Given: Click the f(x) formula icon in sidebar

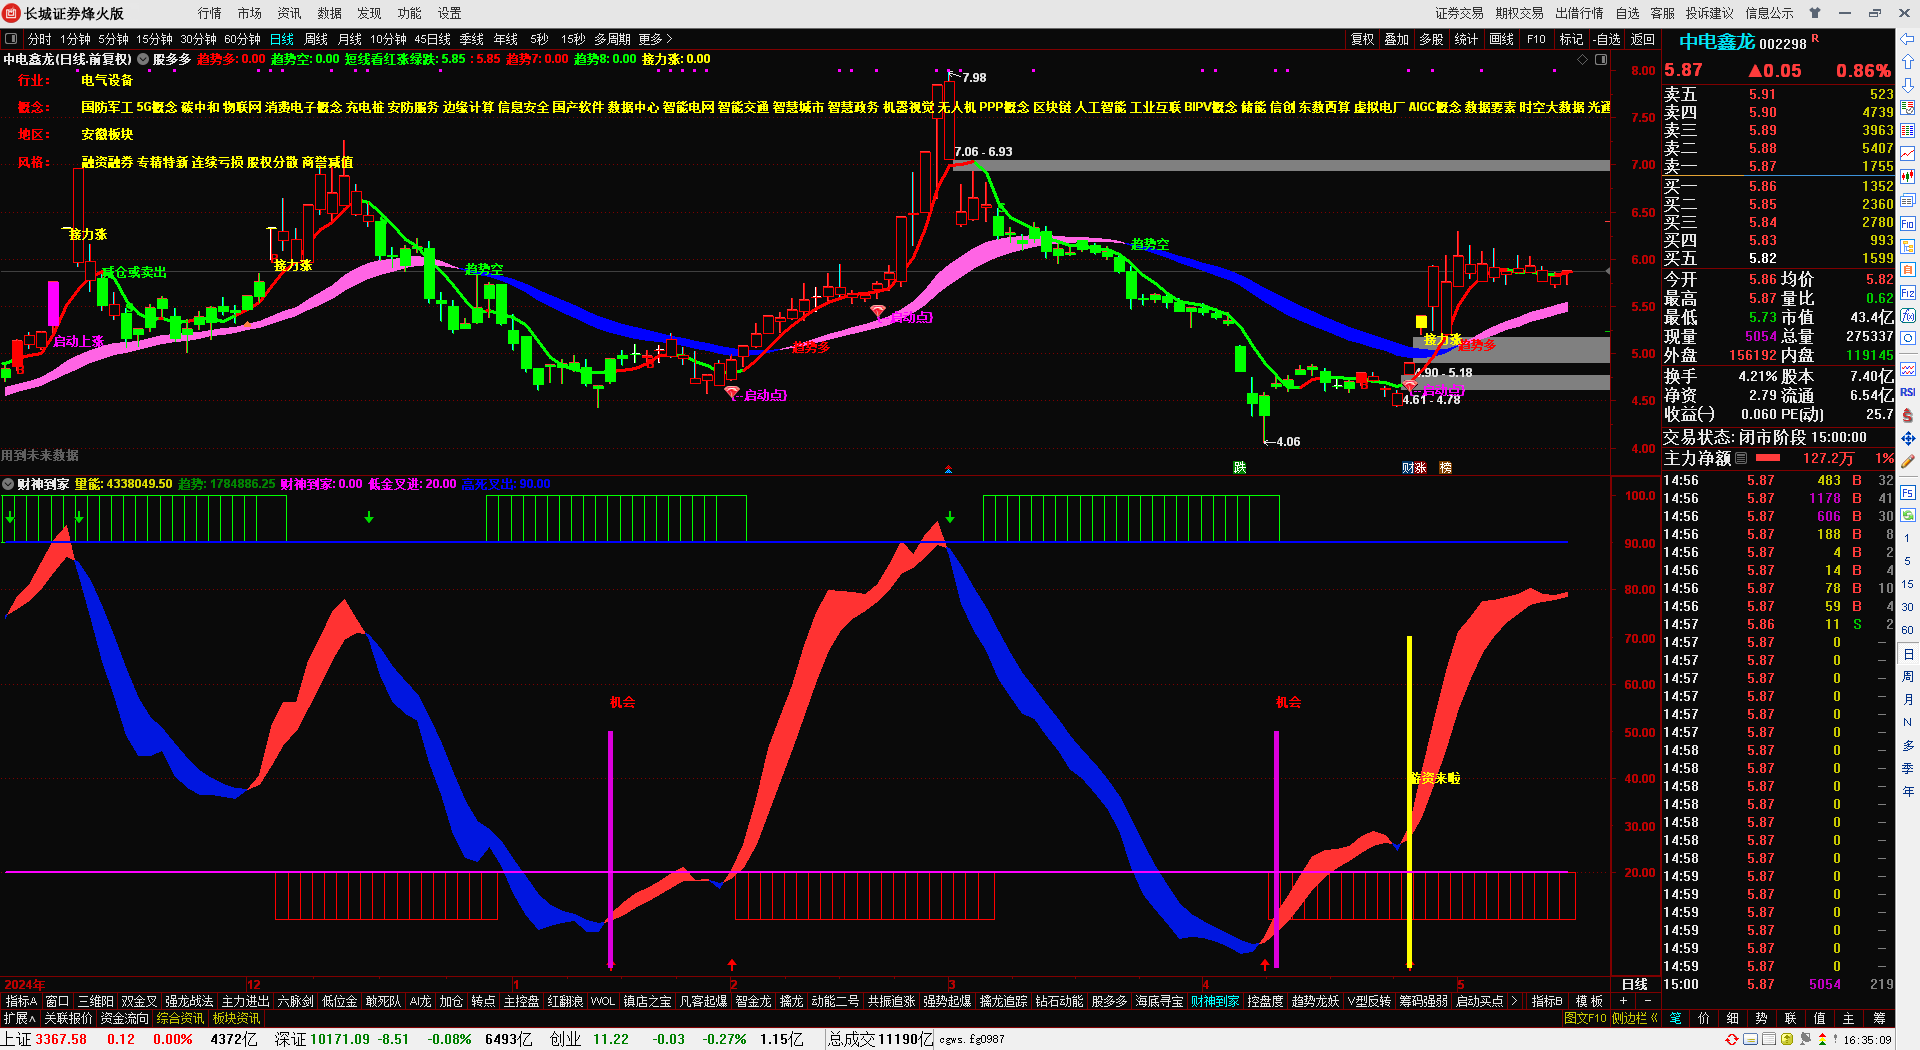Looking at the screenshot, I should 1908,316.
